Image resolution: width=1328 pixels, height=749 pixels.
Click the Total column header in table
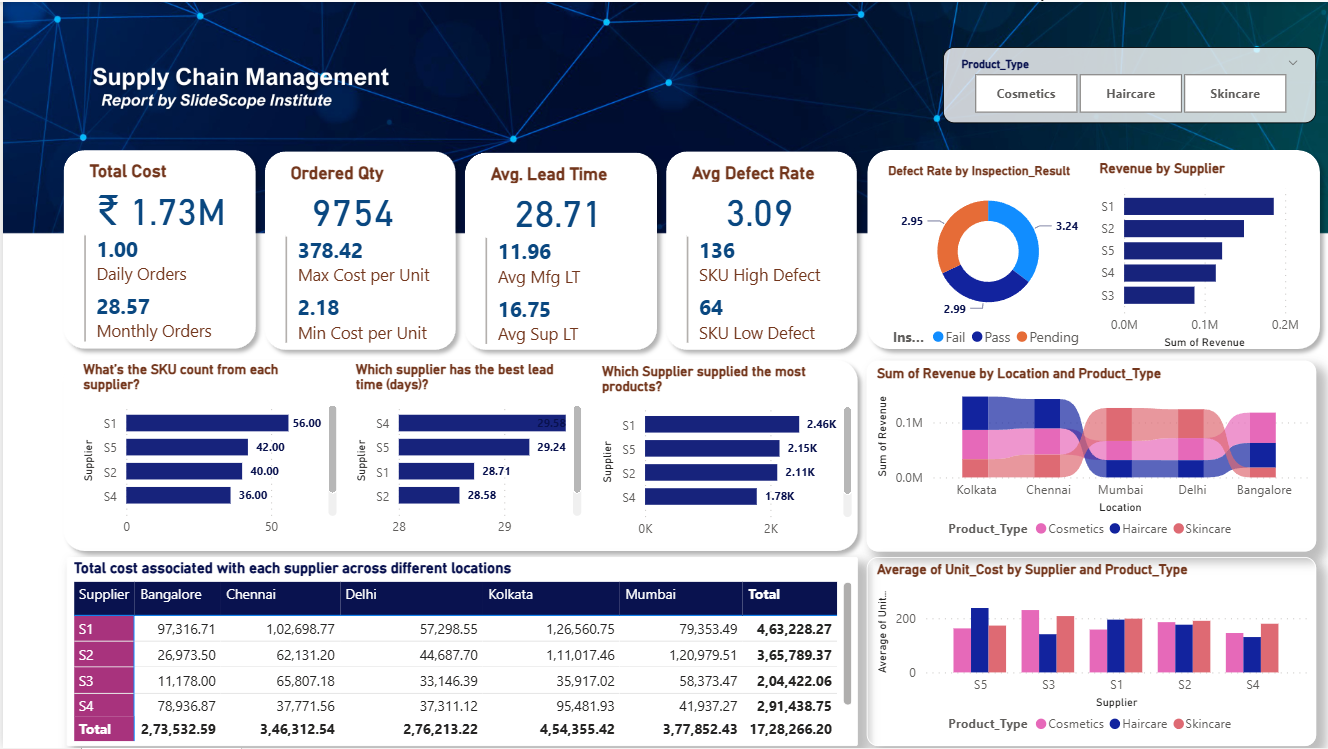pos(764,594)
